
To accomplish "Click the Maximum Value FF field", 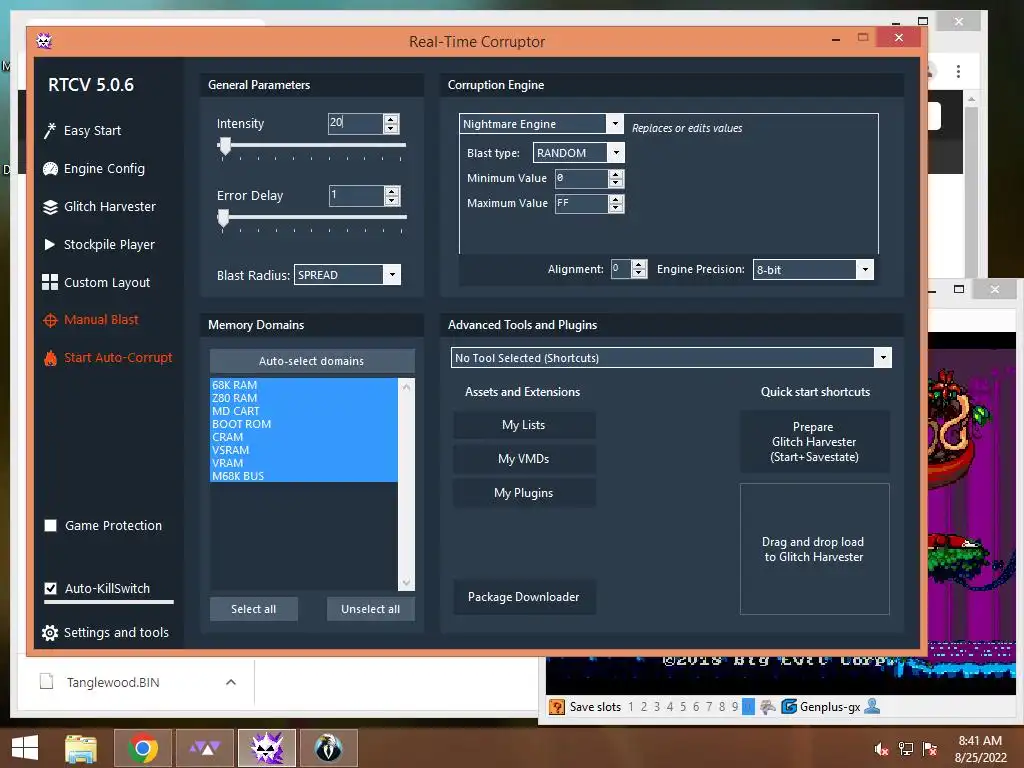I will pos(581,204).
